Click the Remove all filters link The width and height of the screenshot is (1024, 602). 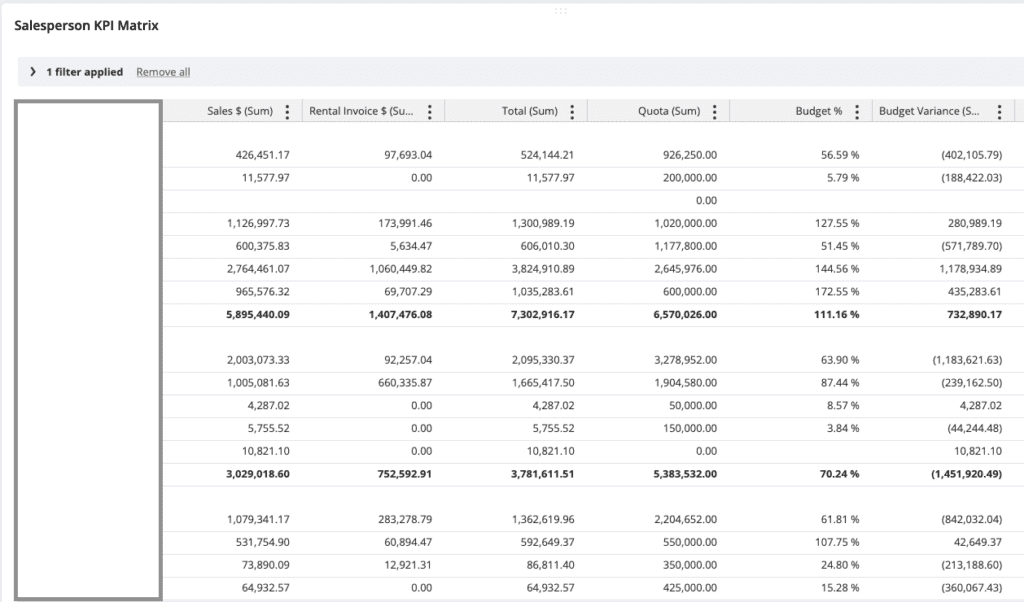click(x=163, y=72)
